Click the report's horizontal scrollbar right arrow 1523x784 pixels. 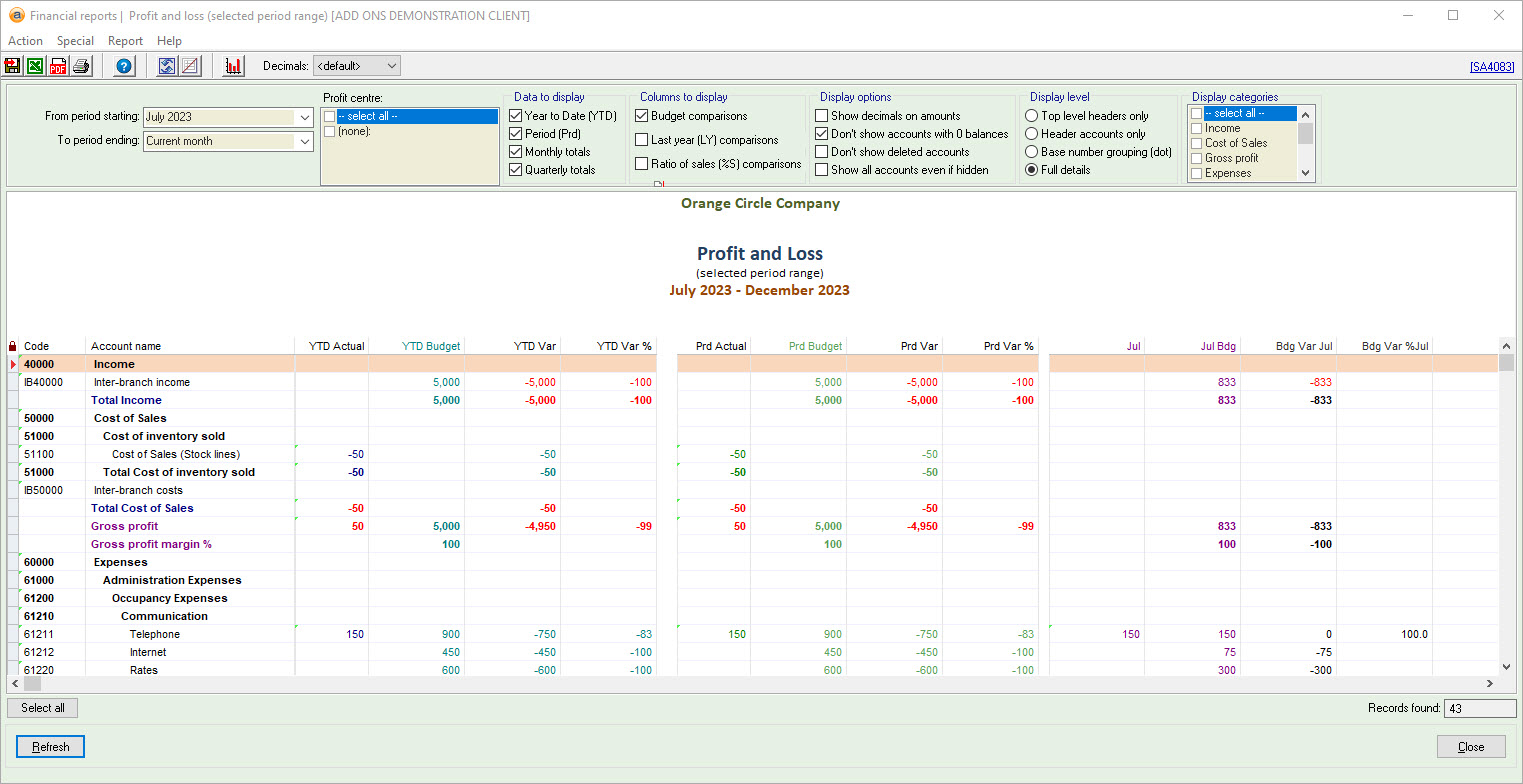1489,684
